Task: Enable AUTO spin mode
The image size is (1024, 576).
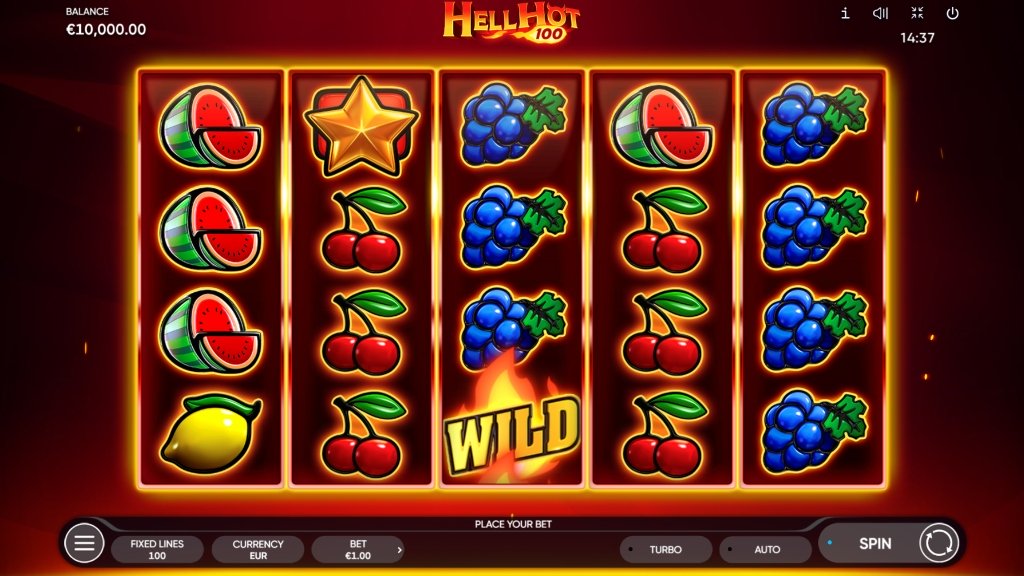Action: tap(767, 549)
